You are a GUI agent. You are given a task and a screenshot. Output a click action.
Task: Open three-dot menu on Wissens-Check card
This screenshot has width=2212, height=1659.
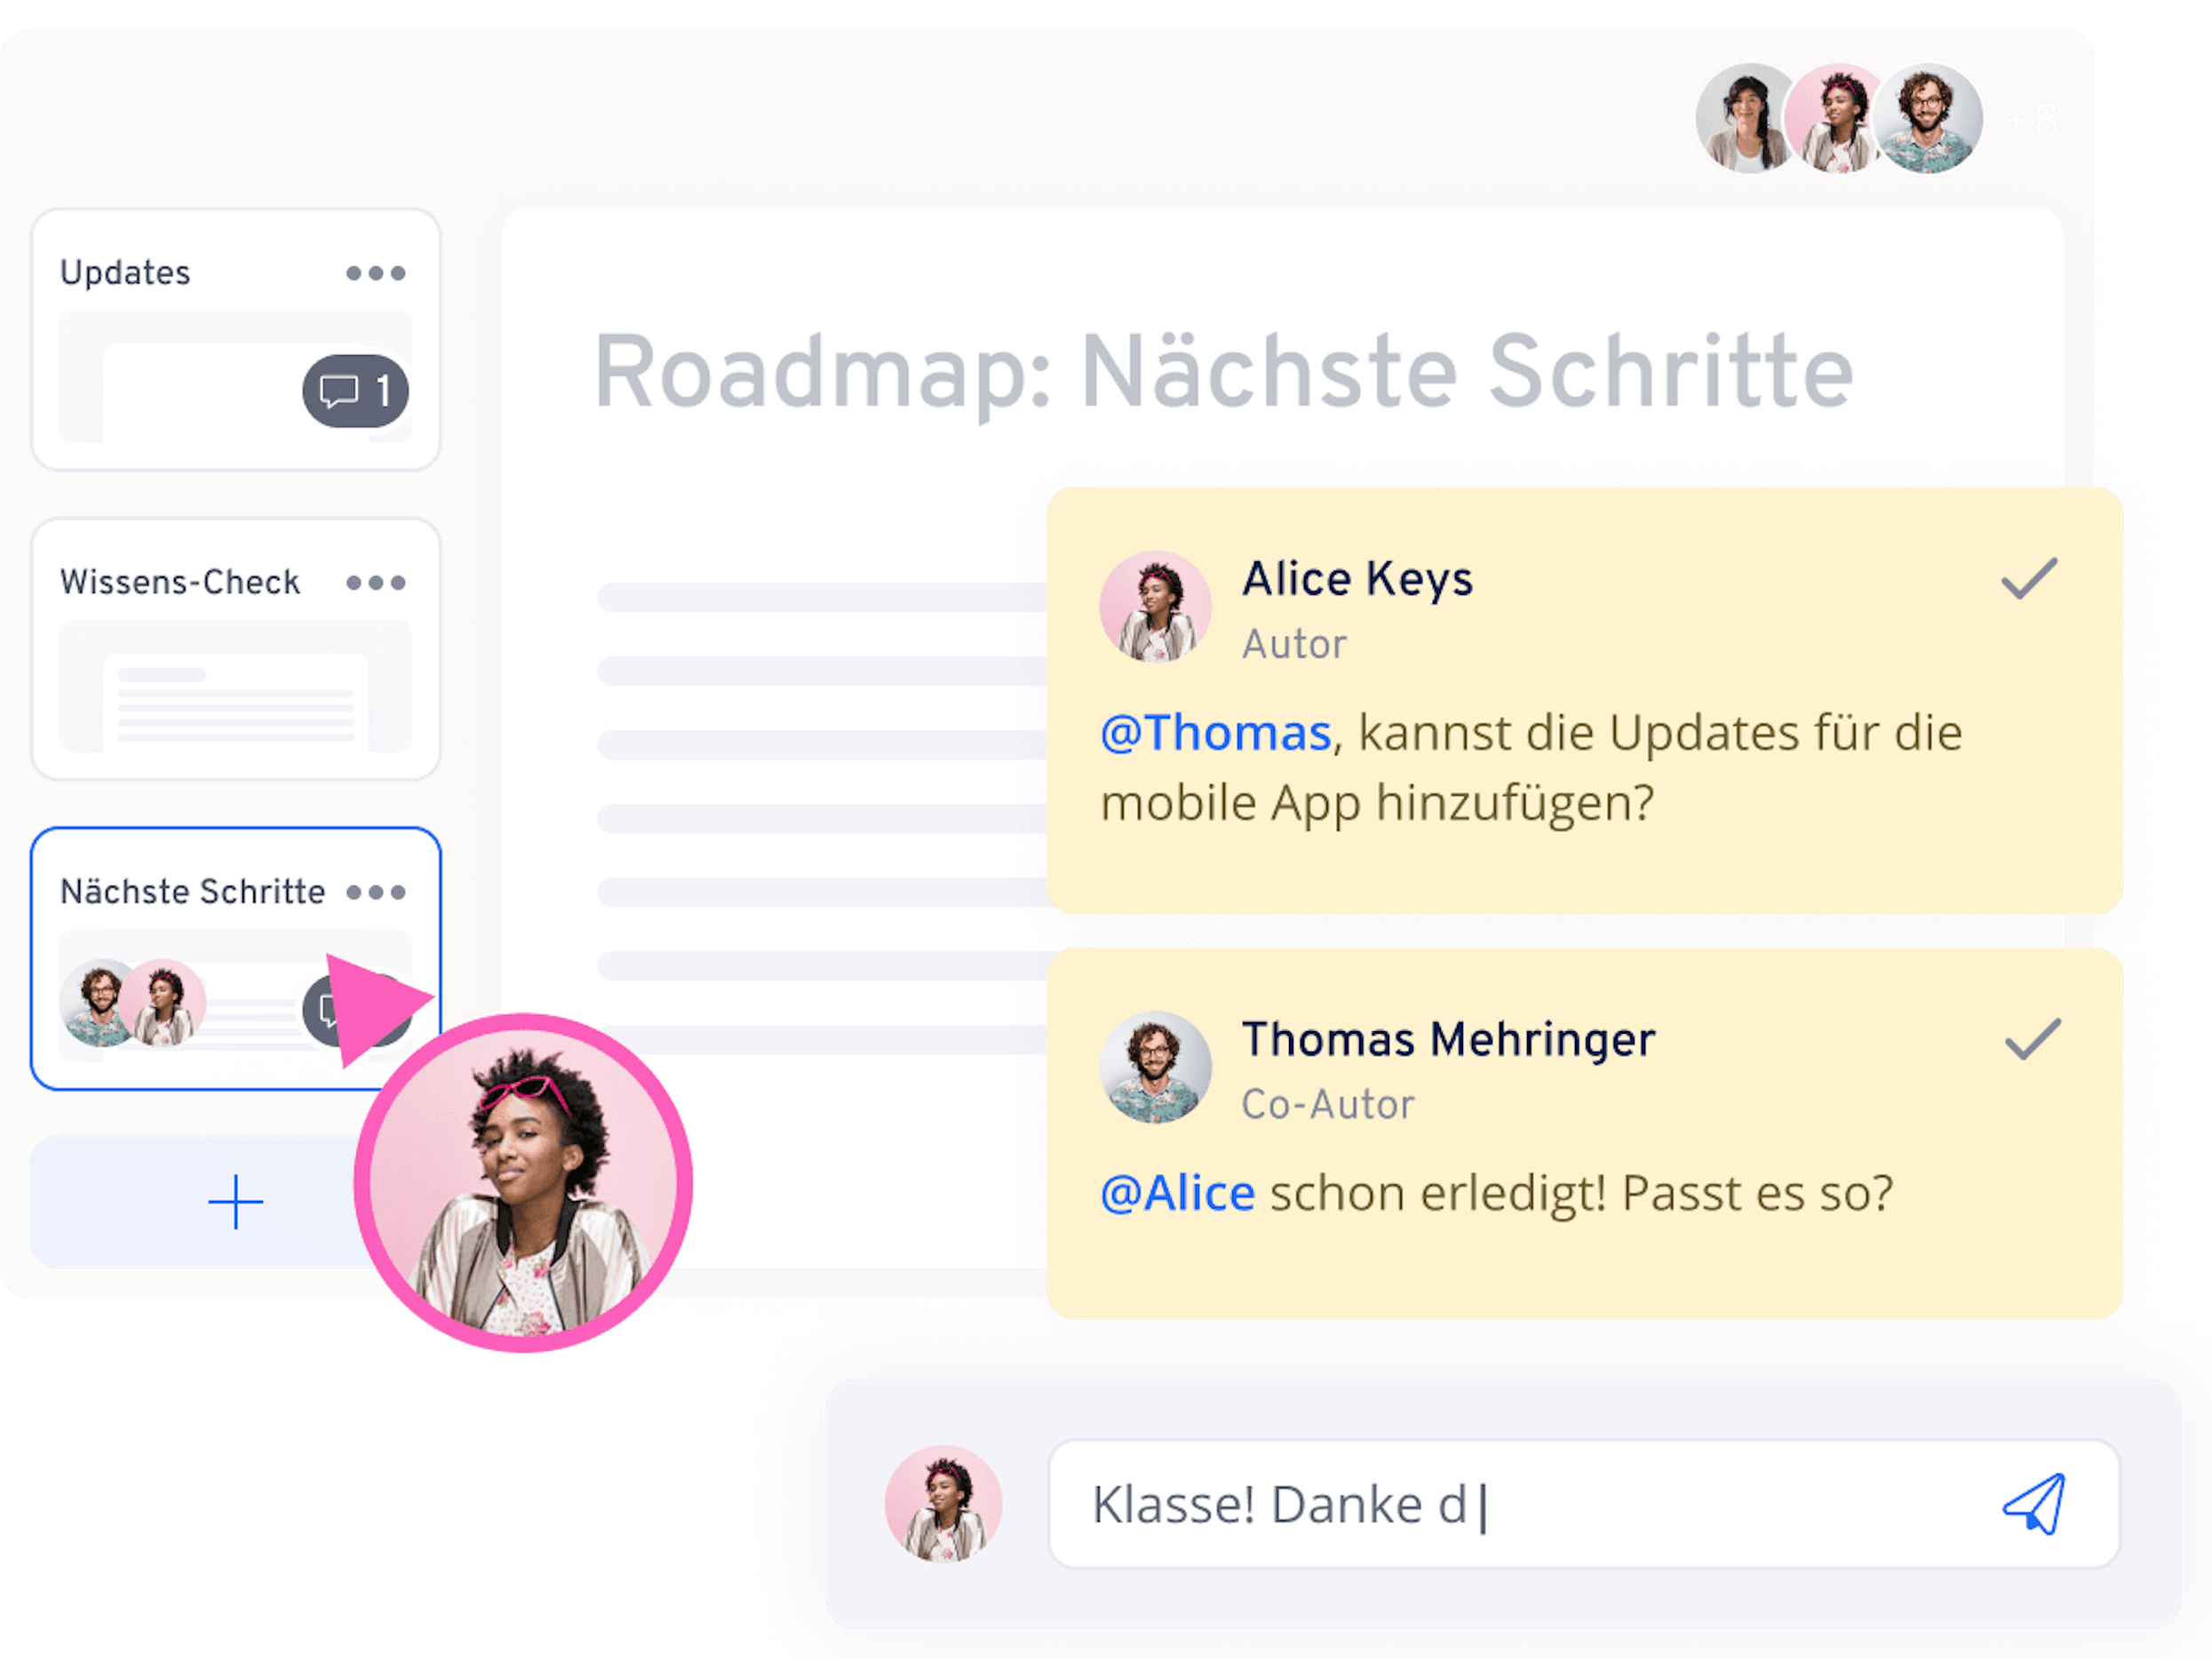376,583
